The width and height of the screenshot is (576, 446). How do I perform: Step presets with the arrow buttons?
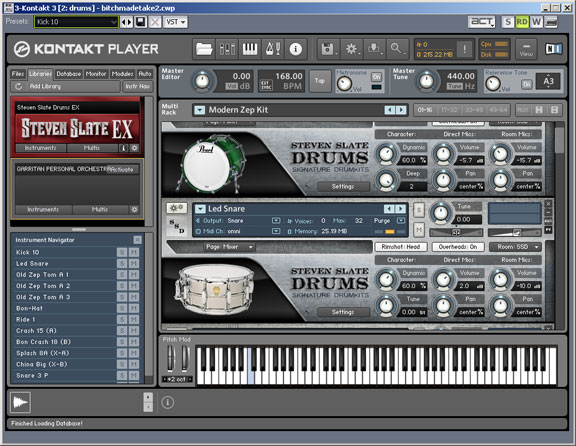pos(126,22)
